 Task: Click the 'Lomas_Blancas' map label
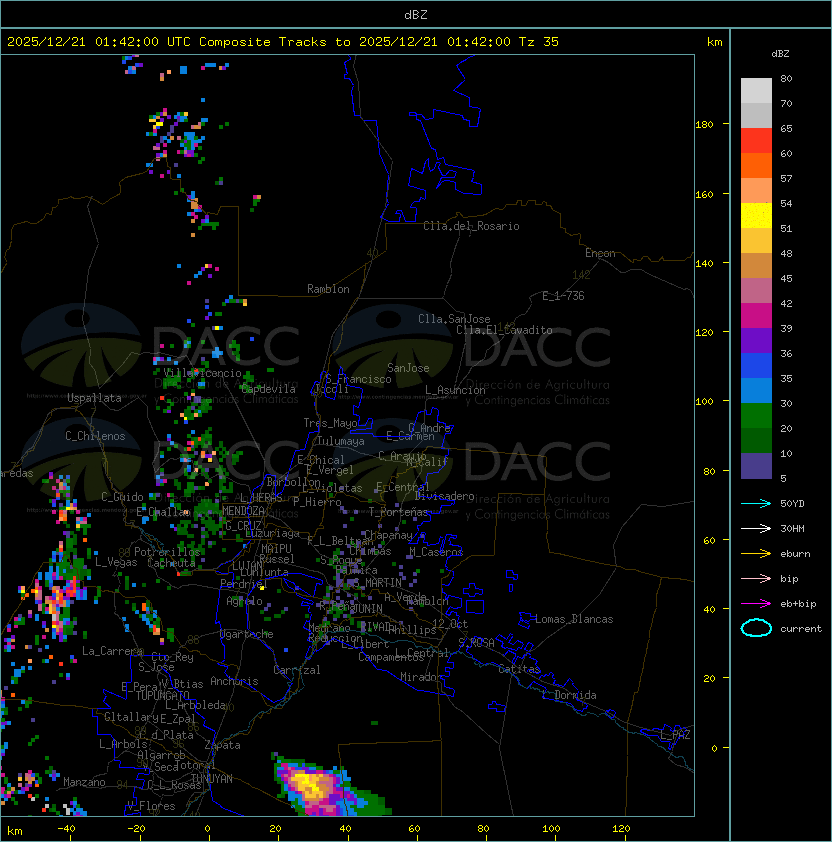[574, 619]
